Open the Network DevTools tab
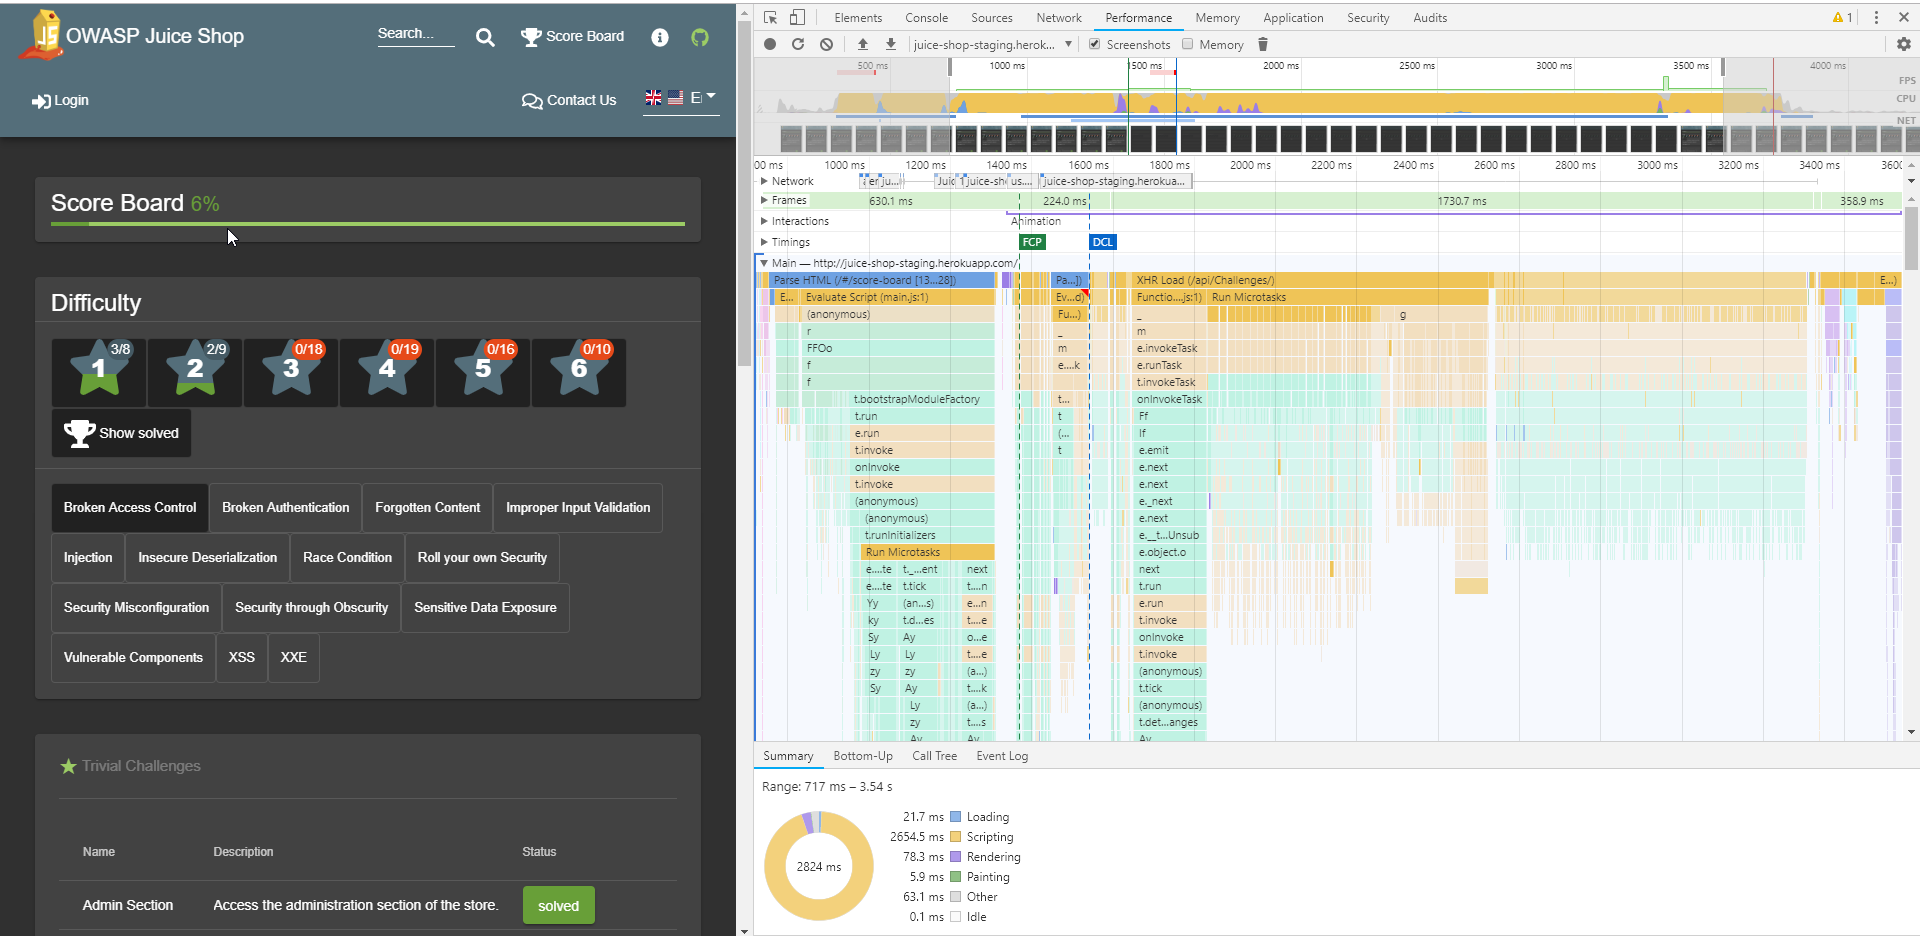1920x936 pixels. pyautogui.click(x=1059, y=18)
